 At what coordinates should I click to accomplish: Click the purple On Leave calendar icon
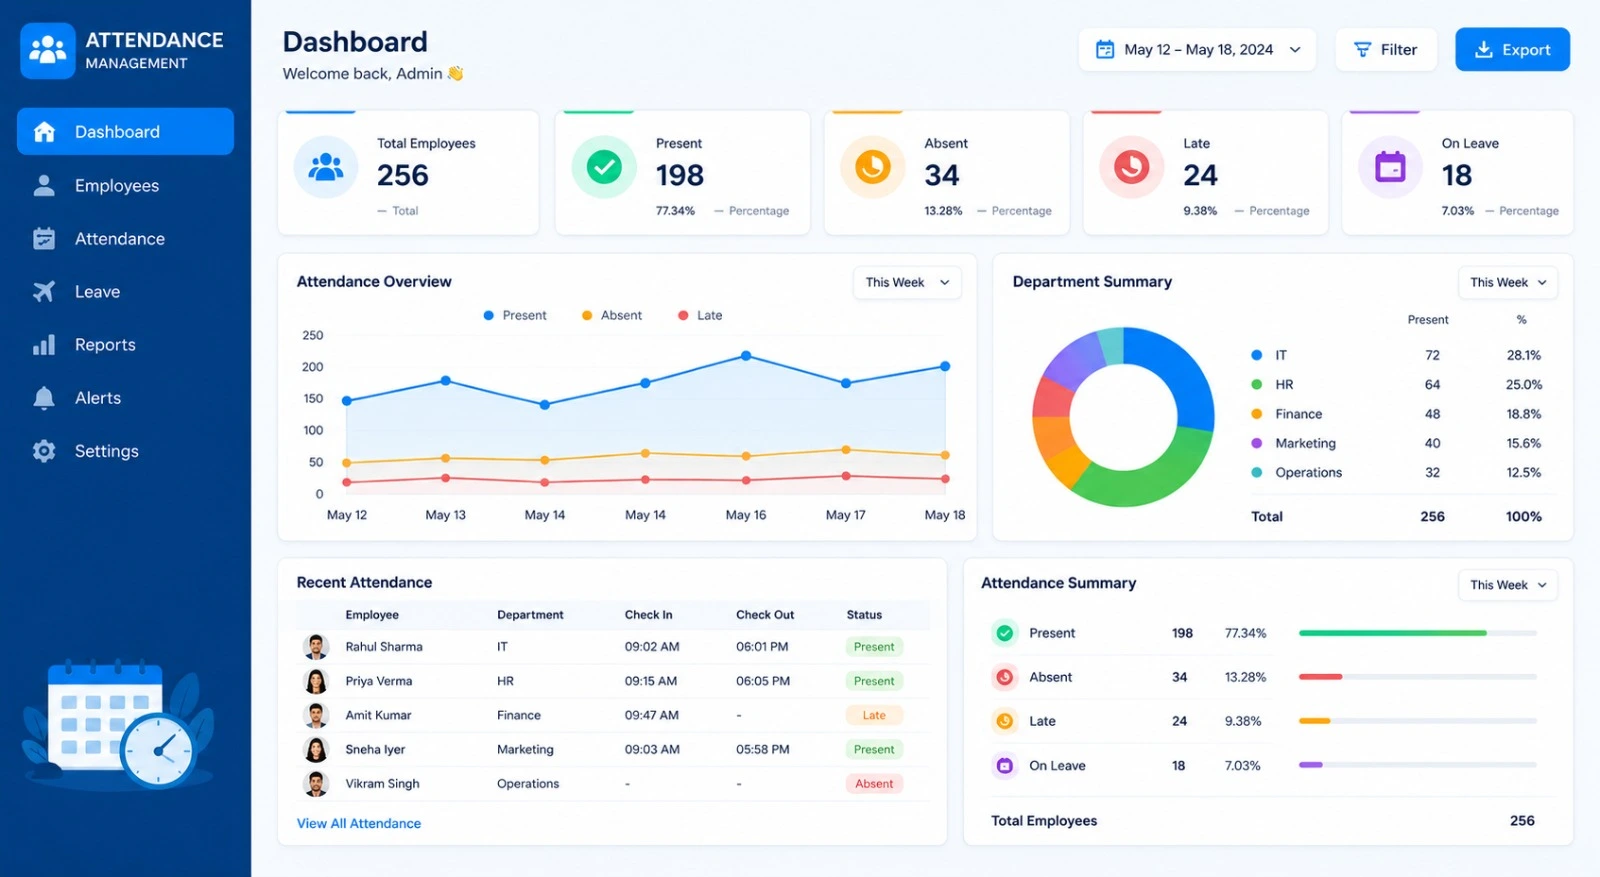click(1390, 167)
